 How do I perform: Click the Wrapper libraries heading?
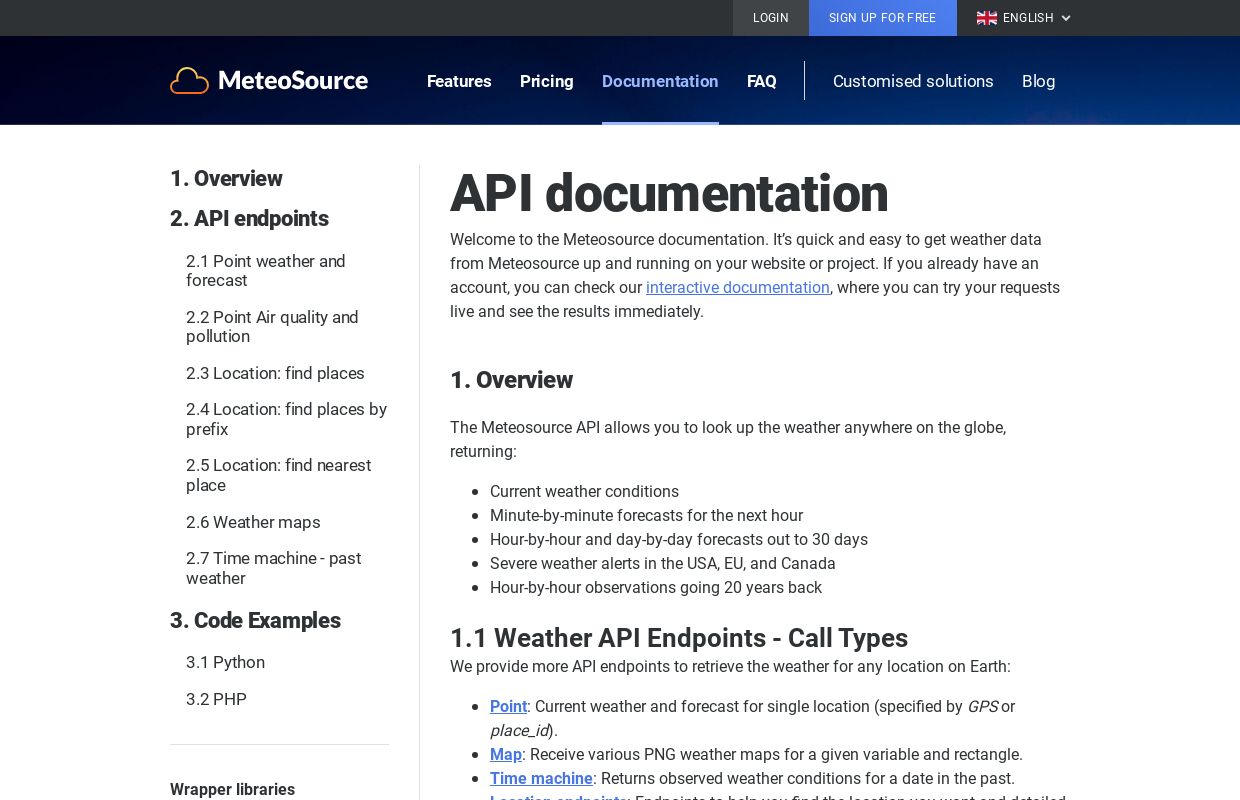coord(232,790)
